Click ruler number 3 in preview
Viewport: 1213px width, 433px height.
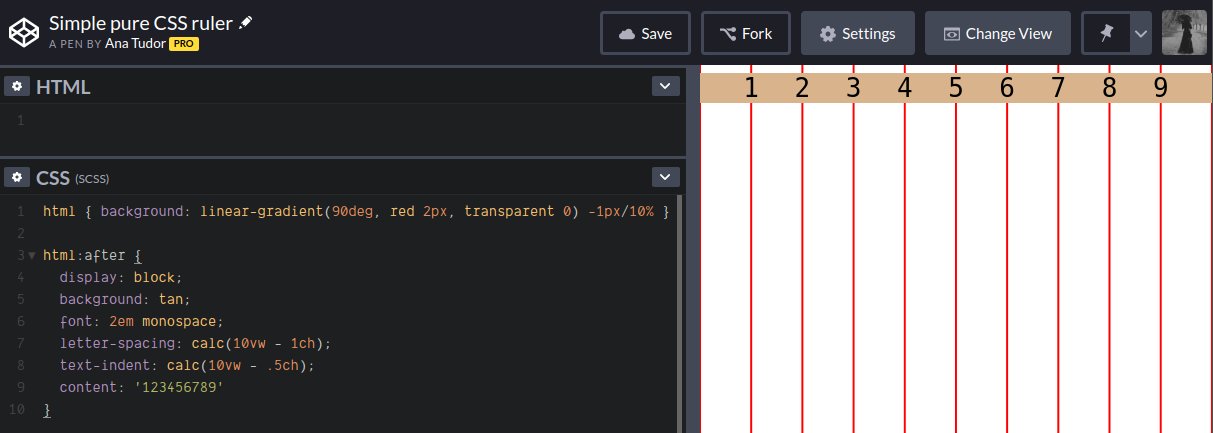853,88
